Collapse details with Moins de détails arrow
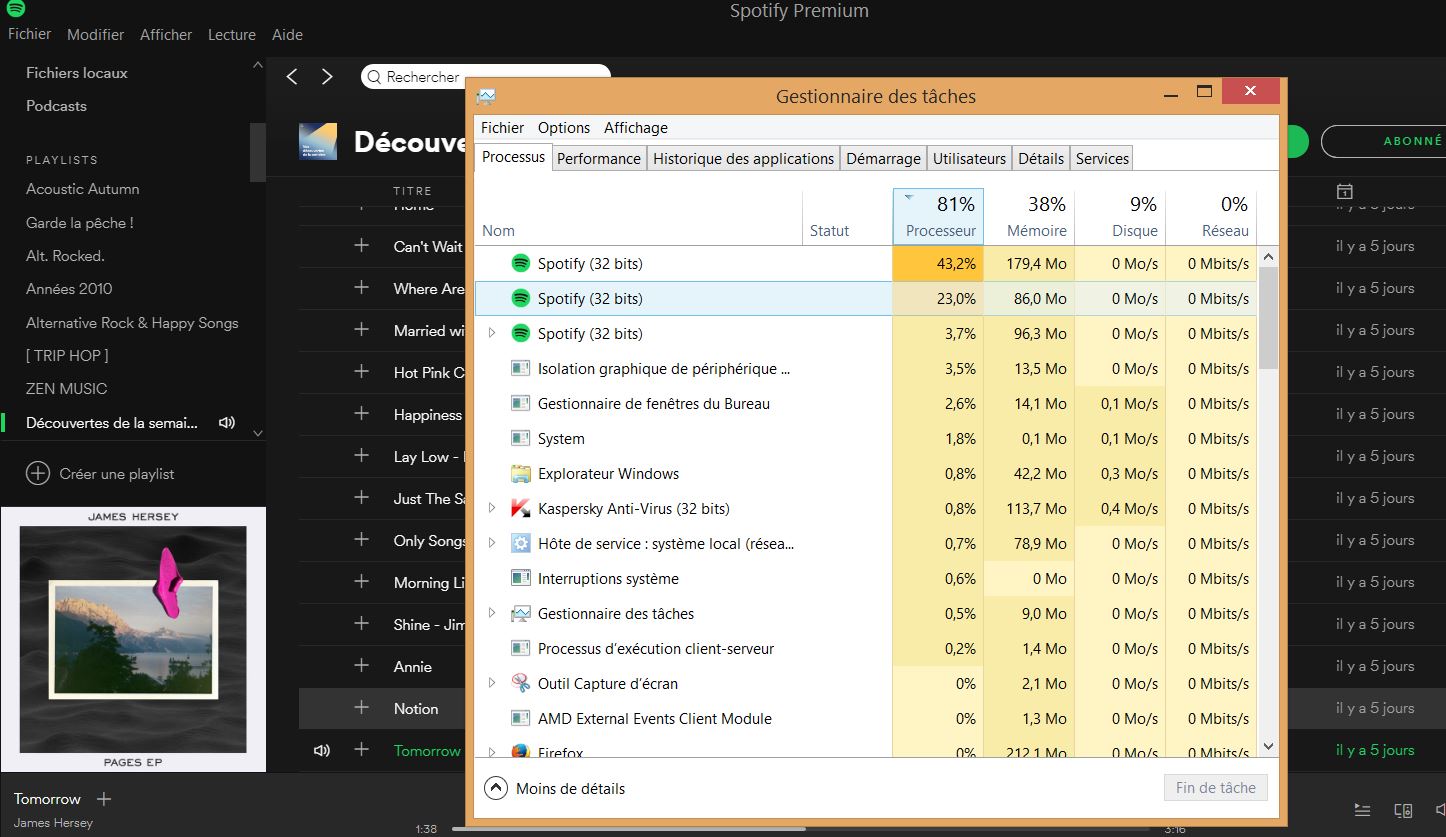1446x837 pixels. point(495,788)
